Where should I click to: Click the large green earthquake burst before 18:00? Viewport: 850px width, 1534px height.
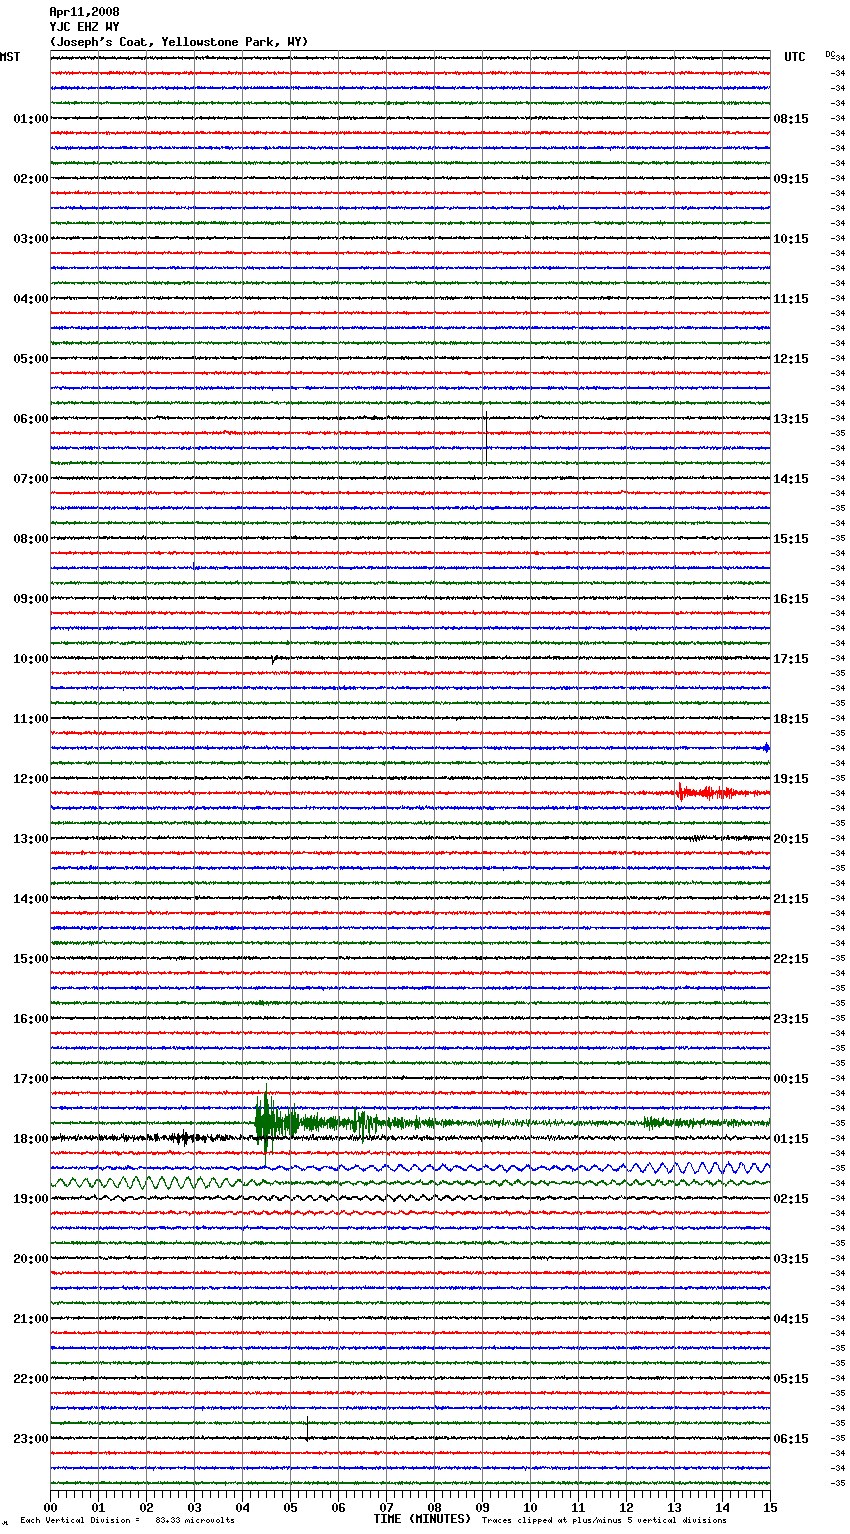coord(275,1122)
